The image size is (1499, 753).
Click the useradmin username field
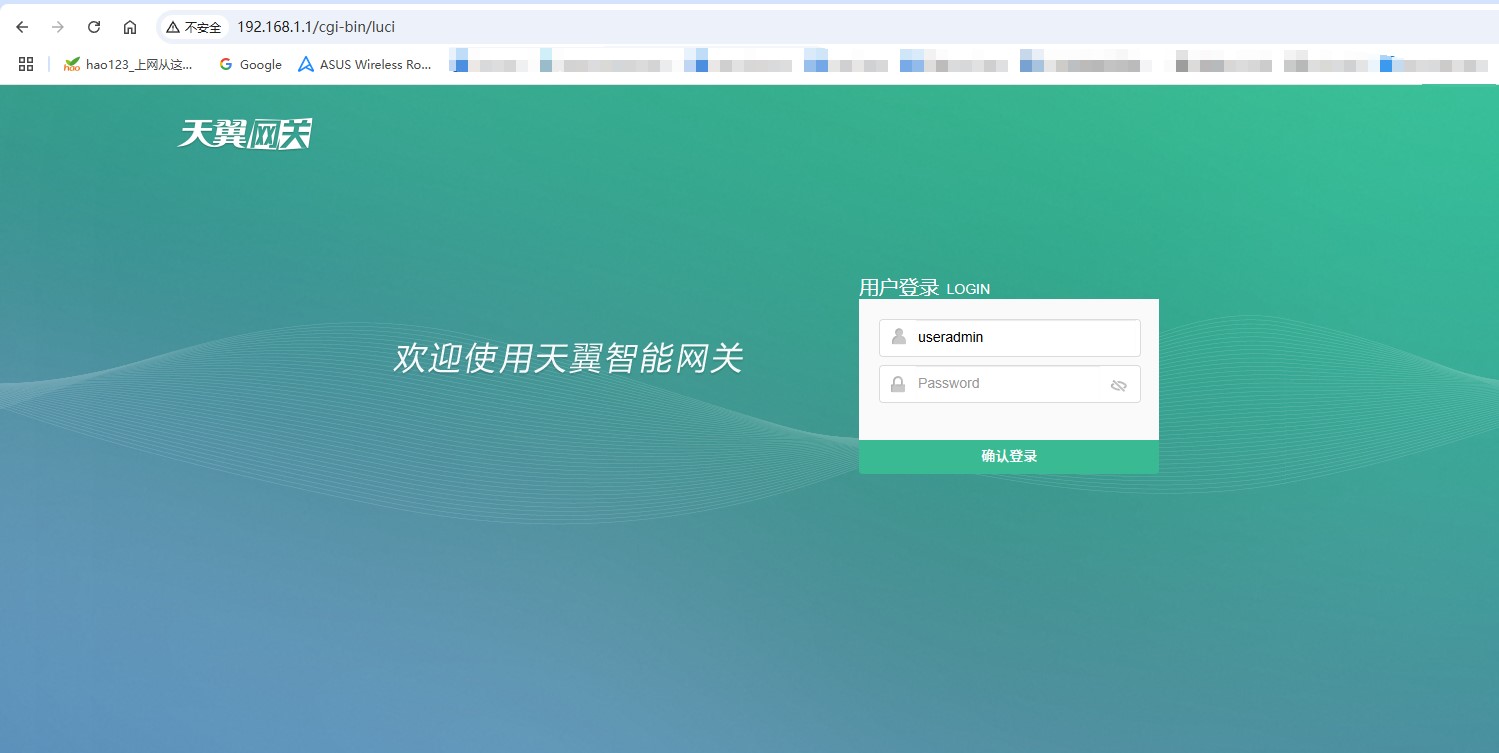click(1020, 338)
